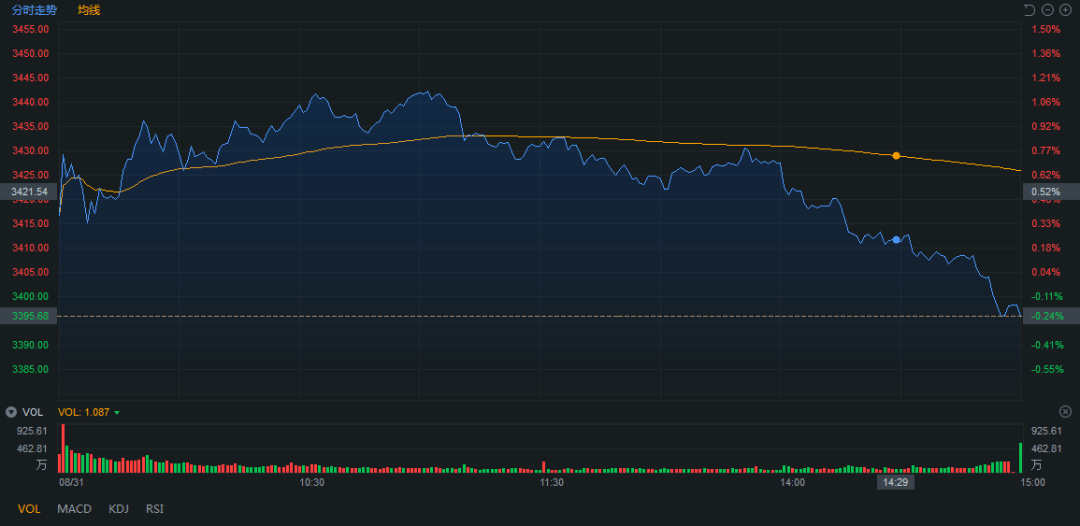This screenshot has width=1080, height=526.
Task: Click the -0.24% percentage label on right axis
Action: click(1046, 316)
